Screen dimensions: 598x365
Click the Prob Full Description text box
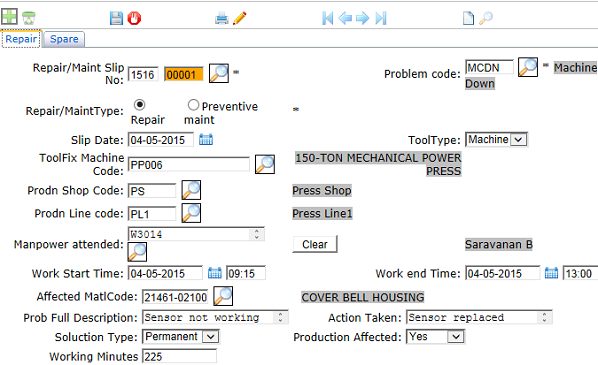click(x=215, y=317)
